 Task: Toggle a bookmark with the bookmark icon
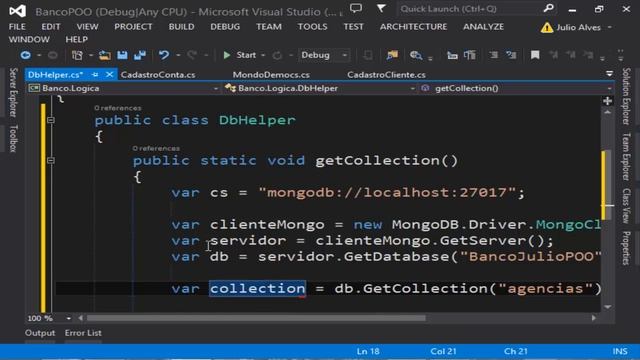(535, 55)
